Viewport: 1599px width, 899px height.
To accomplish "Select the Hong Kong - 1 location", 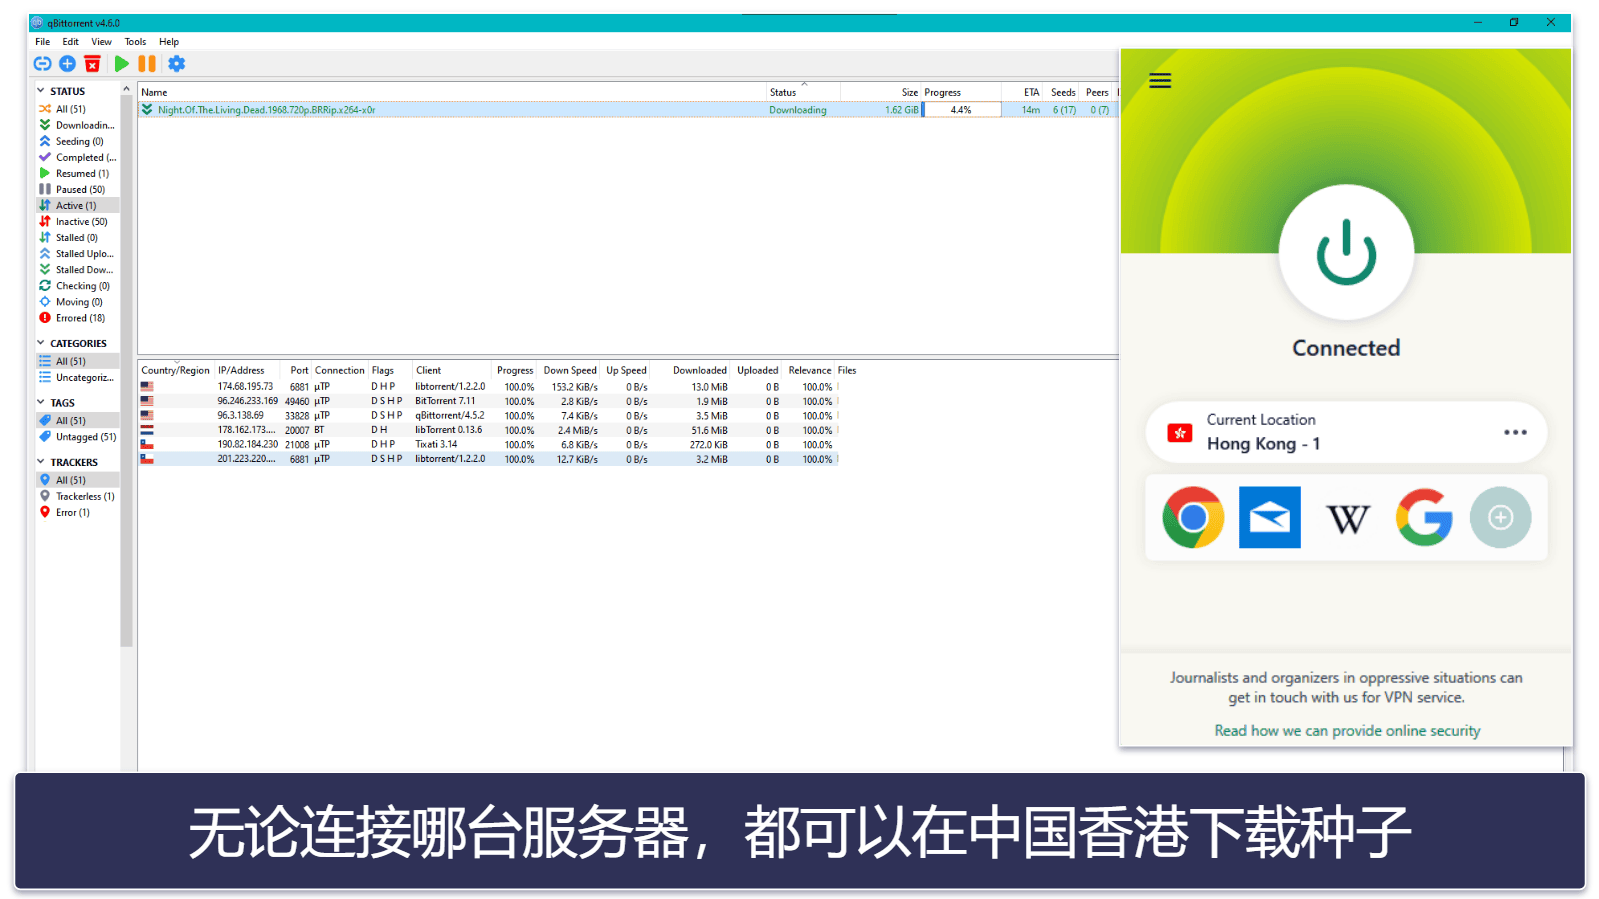I will [1263, 444].
